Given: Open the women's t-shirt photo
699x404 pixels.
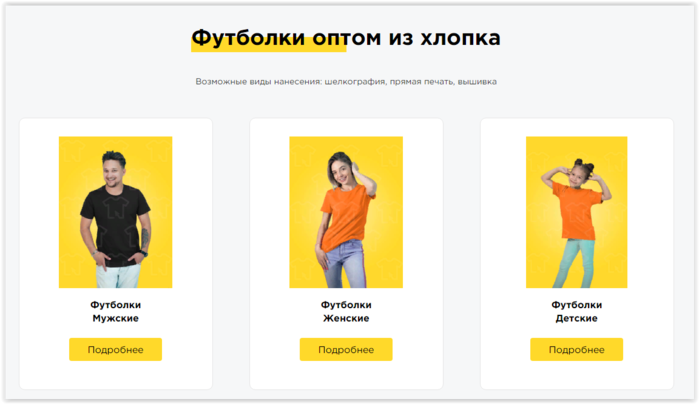Looking at the screenshot, I should coord(346,212).
